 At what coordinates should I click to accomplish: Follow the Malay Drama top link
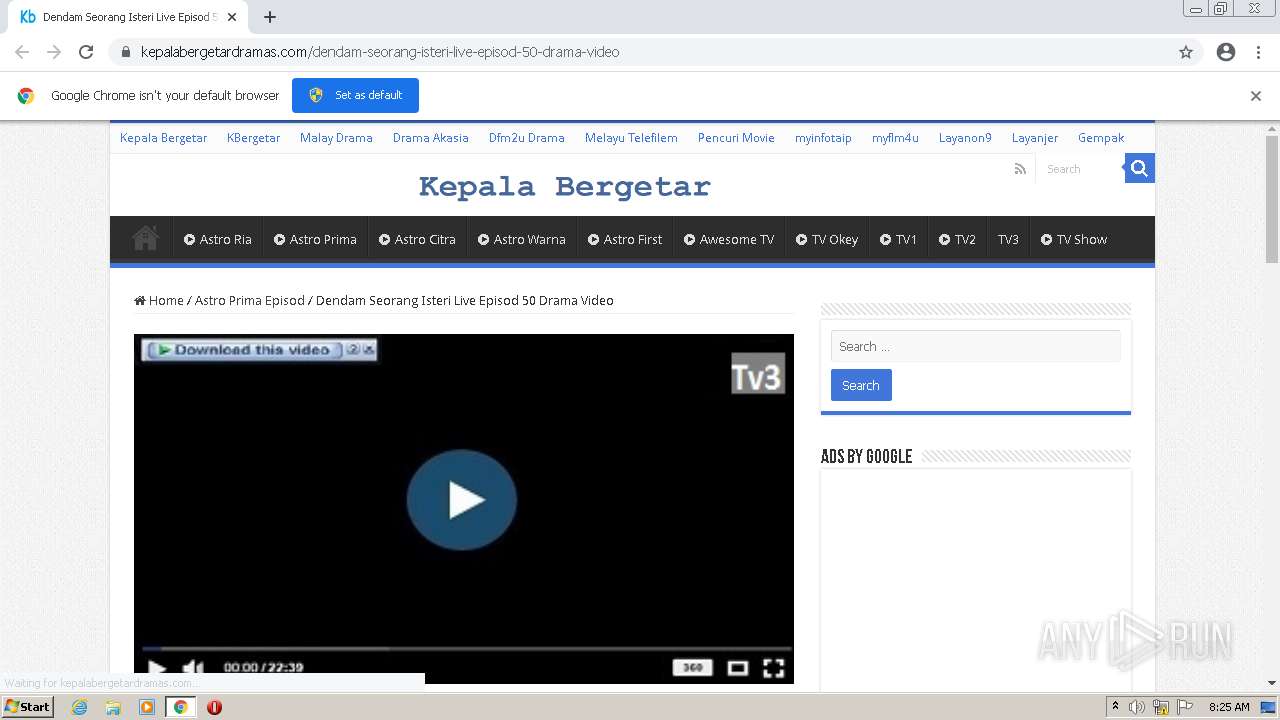(x=336, y=138)
